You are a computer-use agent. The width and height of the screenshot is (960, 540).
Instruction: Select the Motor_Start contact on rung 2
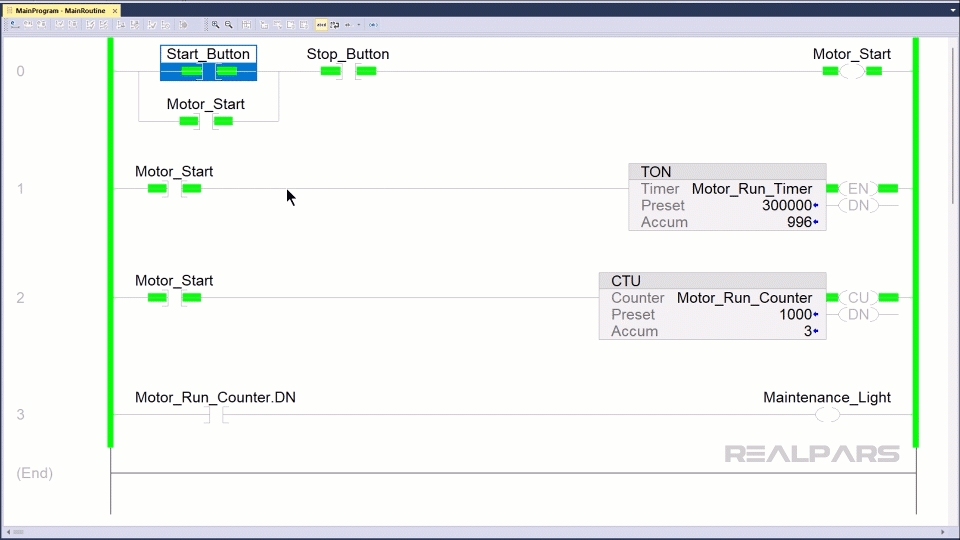(x=174, y=298)
